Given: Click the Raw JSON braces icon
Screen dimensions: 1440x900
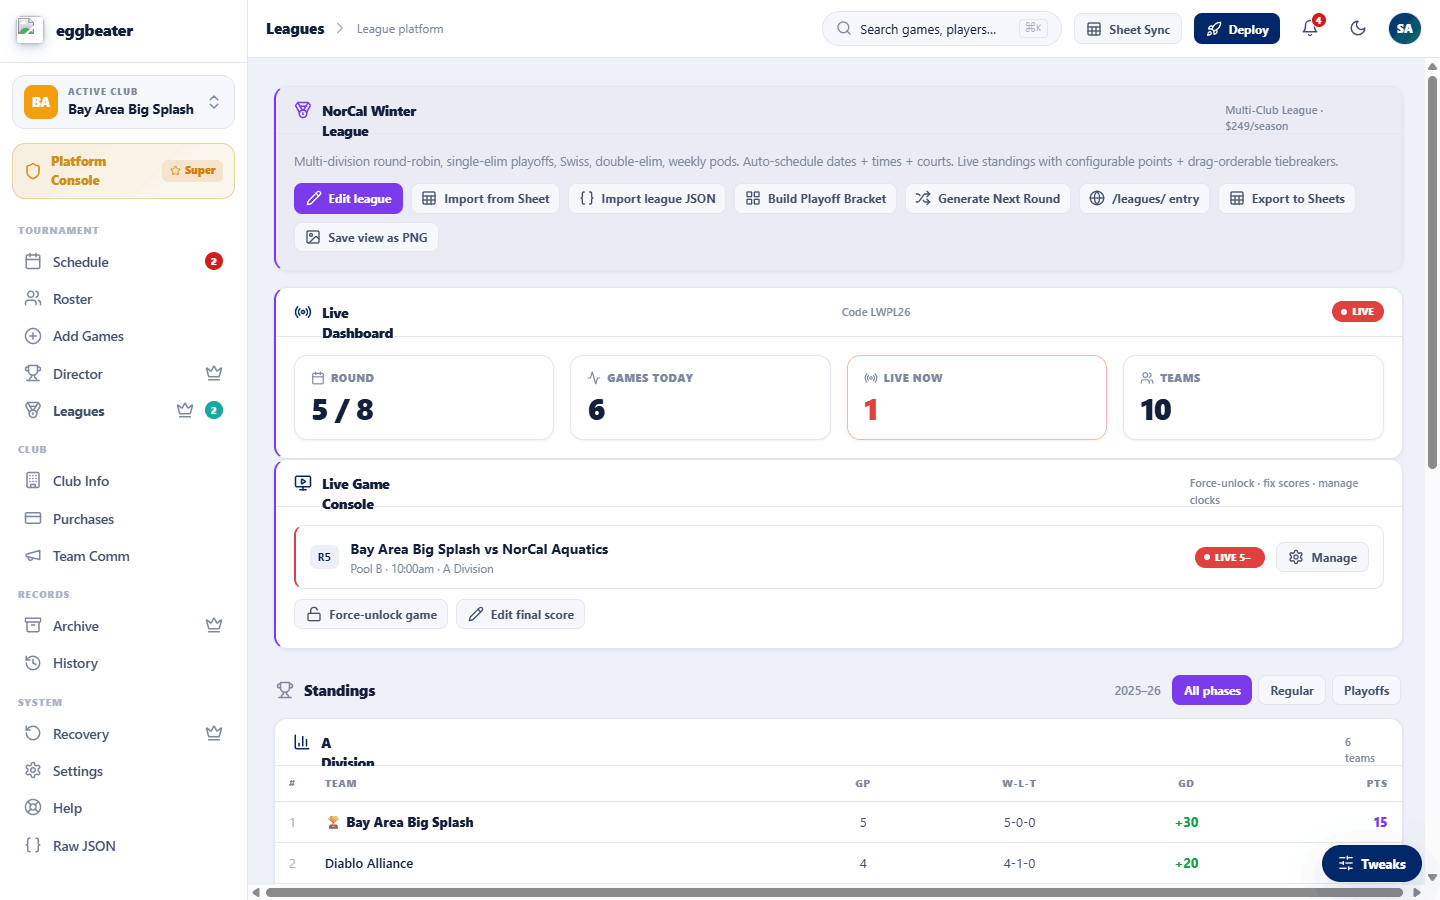Looking at the screenshot, I should coord(33,846).
